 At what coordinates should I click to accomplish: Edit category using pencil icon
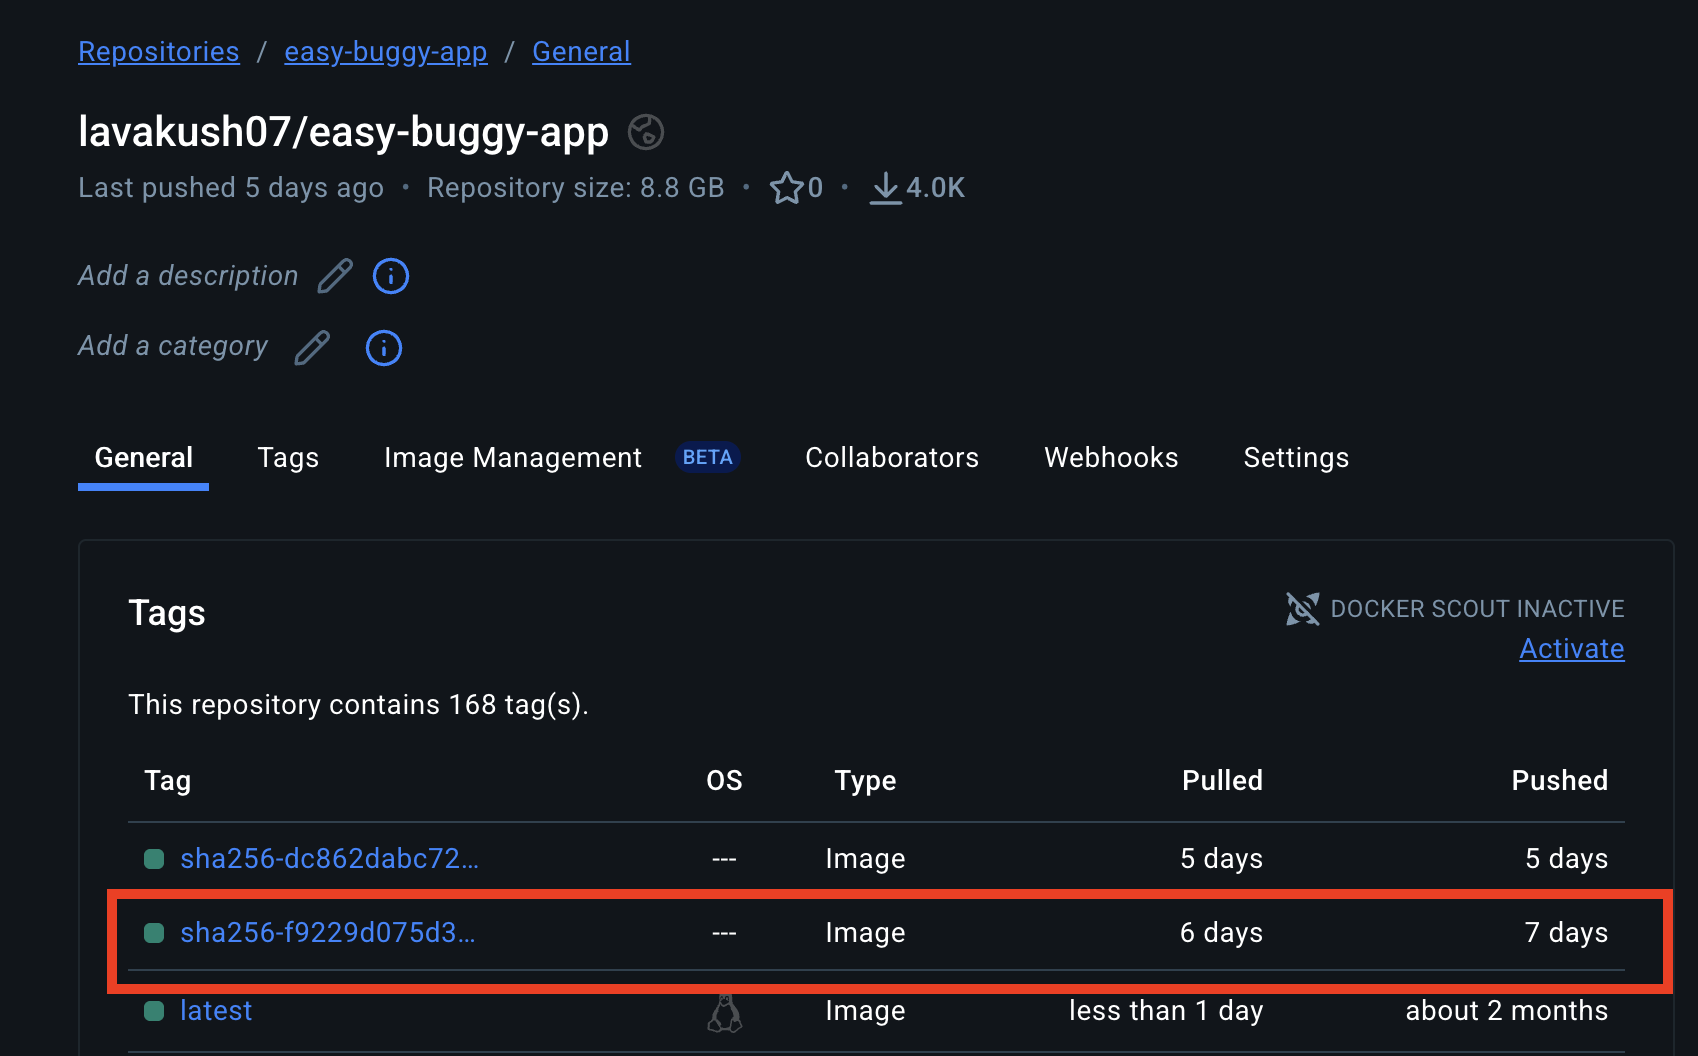[312, 348]
